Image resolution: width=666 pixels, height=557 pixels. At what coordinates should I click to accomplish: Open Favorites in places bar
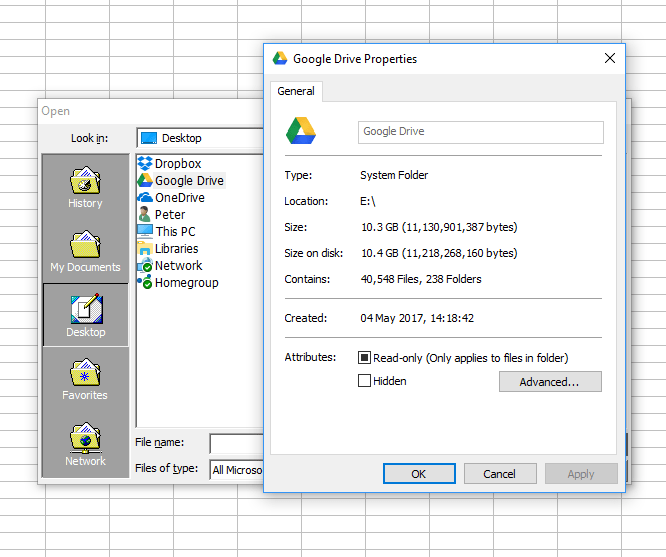(85, 379)
